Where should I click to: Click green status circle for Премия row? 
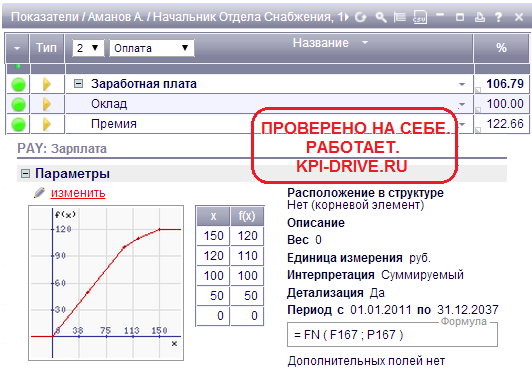point(18,124)
